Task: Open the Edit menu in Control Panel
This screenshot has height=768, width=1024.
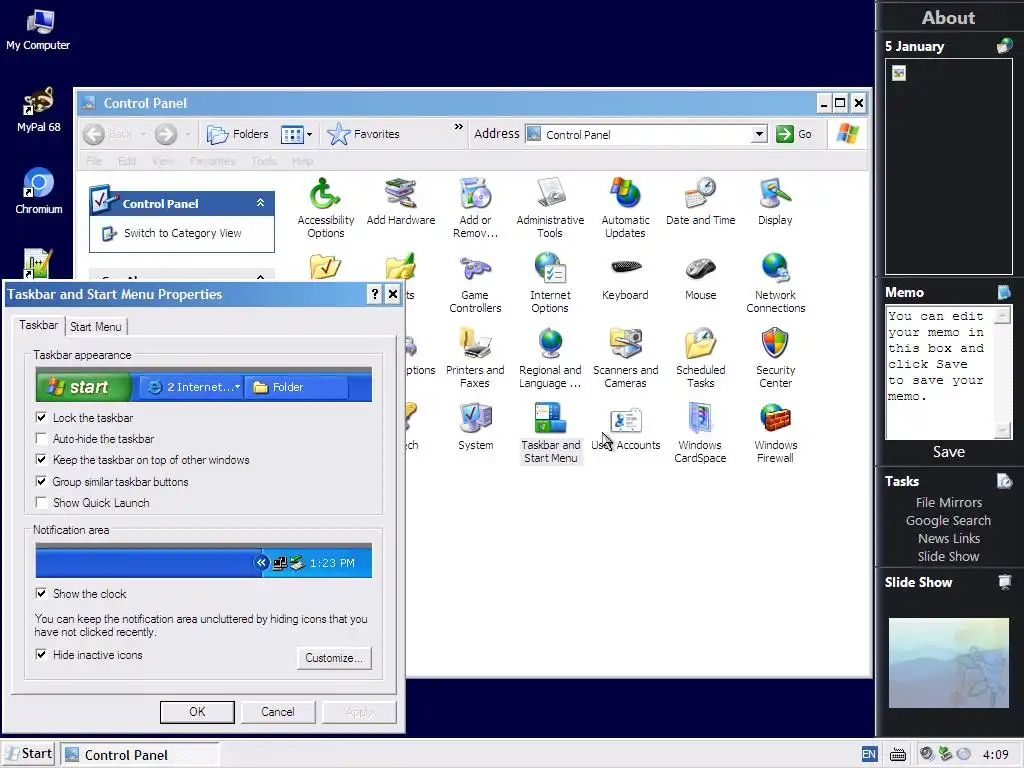Action: [x=127, y=161]
